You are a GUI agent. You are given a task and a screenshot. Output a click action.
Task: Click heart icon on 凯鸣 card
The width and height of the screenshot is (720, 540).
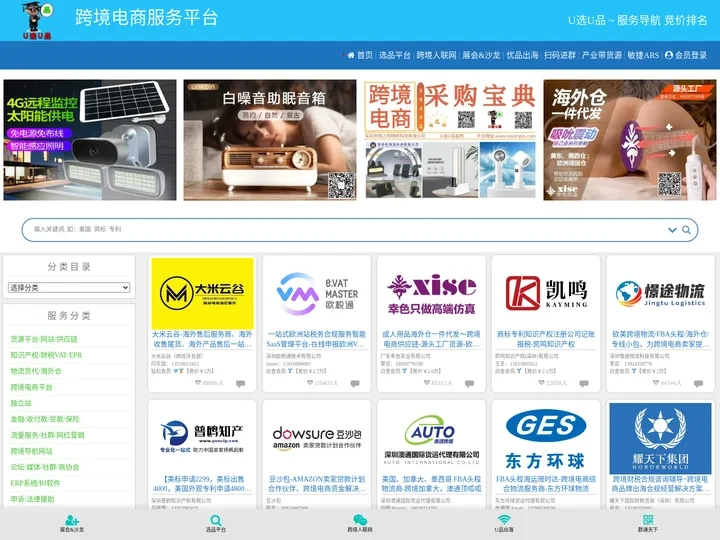[541, 382]
